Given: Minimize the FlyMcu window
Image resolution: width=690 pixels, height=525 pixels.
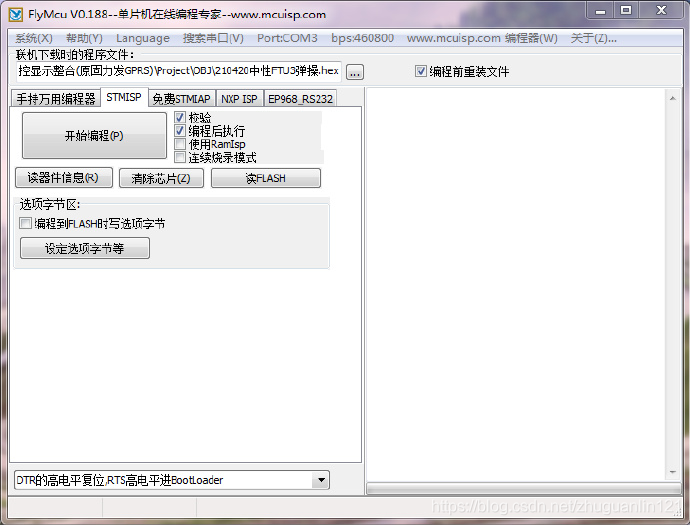Looking at the screenshot, I should pyautogui.click(x=600, y=11).
